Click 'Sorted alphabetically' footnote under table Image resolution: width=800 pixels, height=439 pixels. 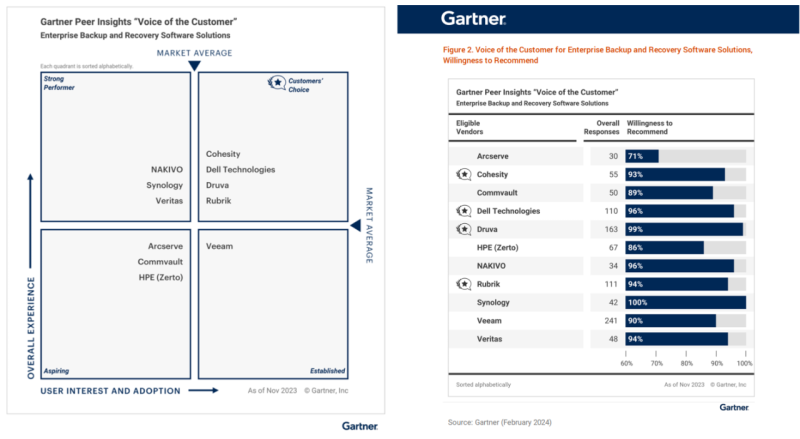click(x=483, y=384)
